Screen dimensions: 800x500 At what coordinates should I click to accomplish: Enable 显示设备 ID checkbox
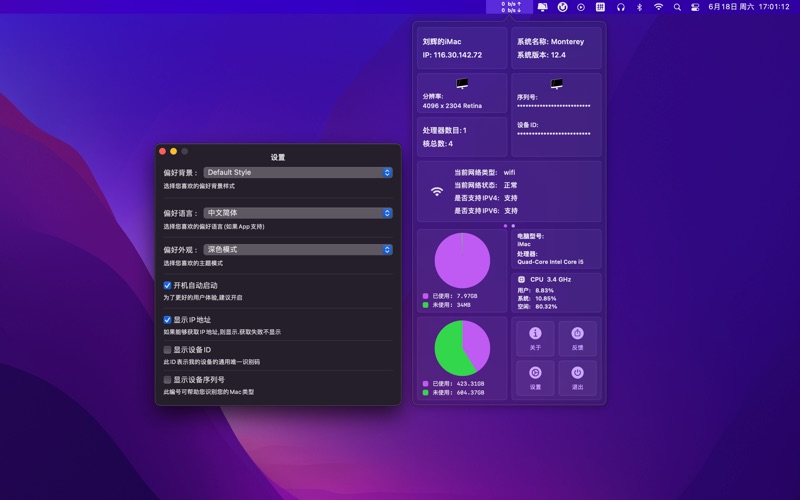coord(167,349)
